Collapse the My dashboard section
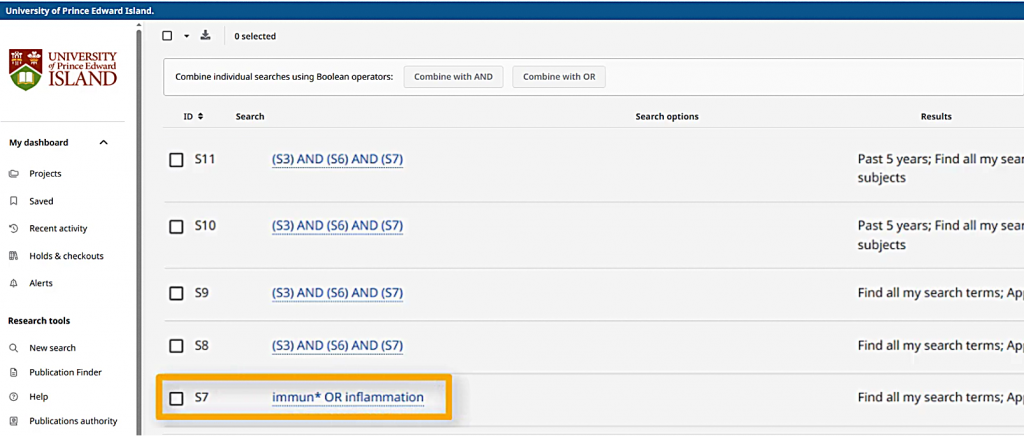 (x=103, y=143)
